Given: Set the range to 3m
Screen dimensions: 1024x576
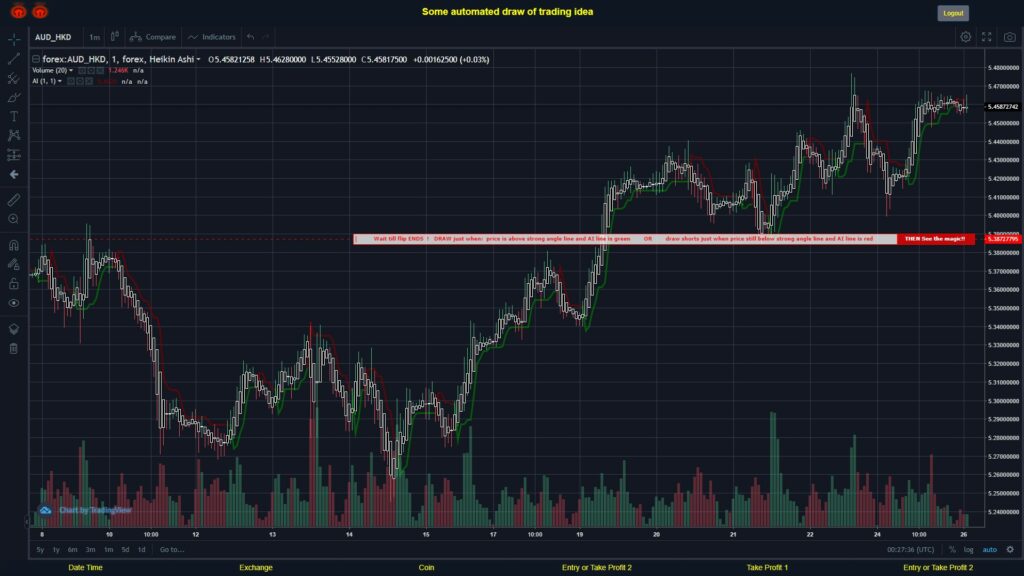Looking at the screenshot, I should [91, 550].
